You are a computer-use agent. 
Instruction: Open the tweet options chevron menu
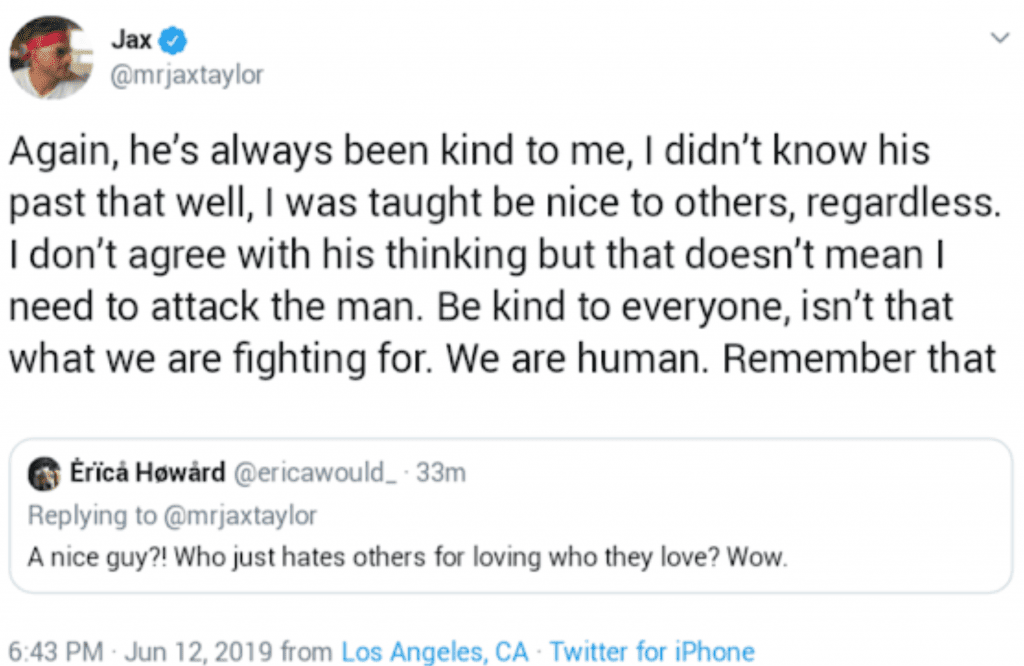[997, 39]
